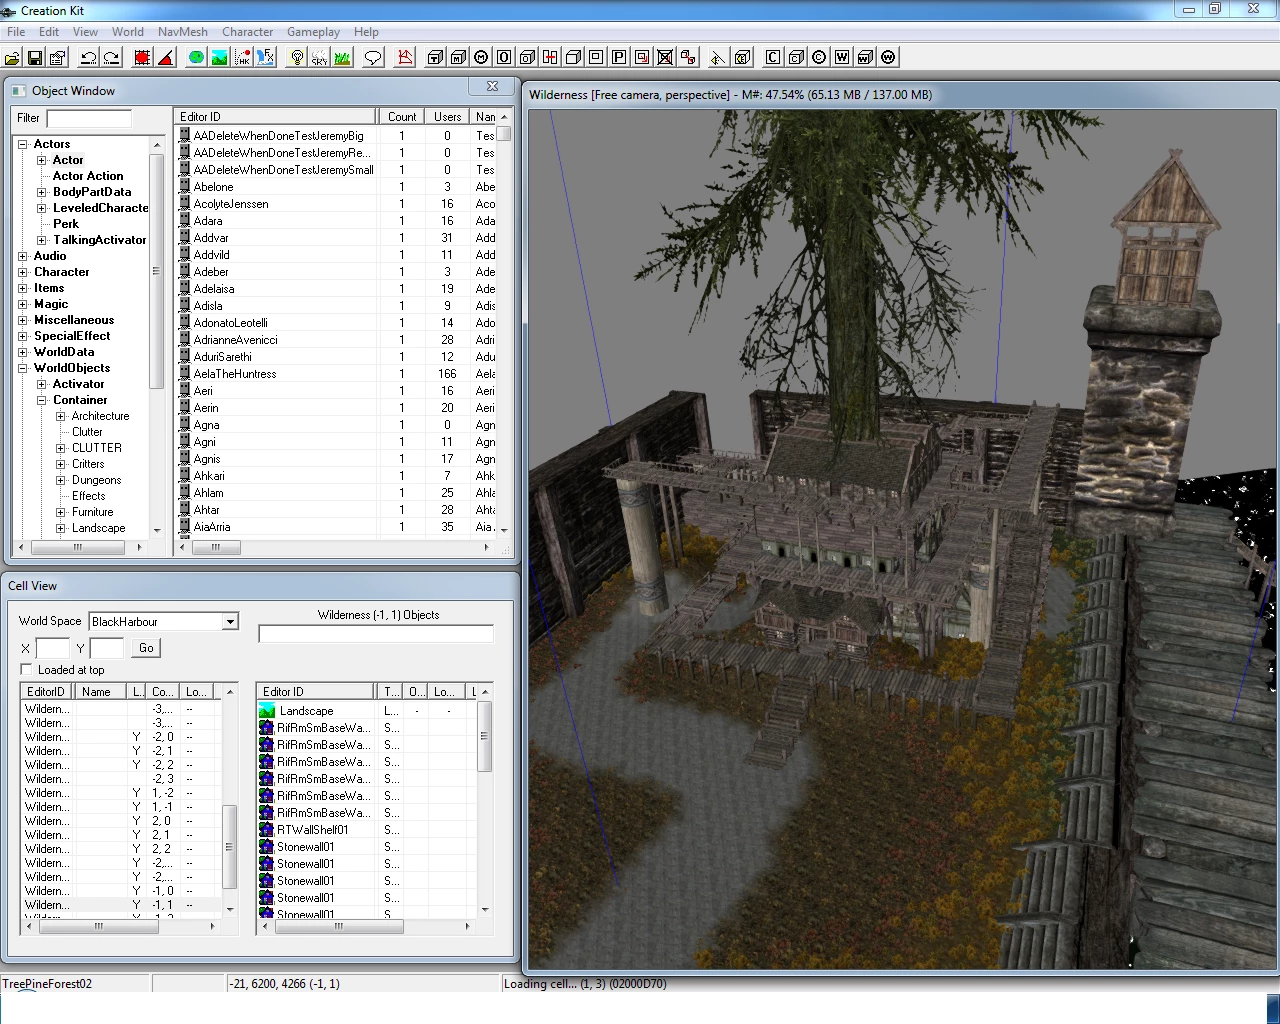Select the Furniture tree item
Viewport: 1280px width, 1024px height.
(x=93, y=512)
